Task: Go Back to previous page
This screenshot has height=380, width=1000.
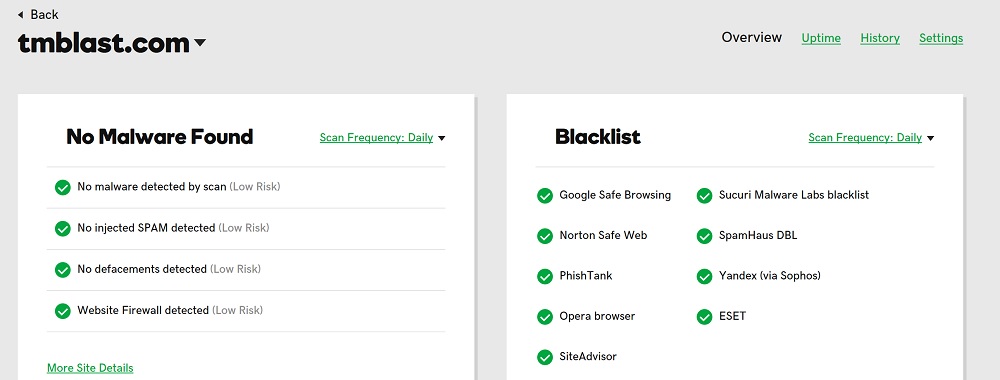Action: click(38, 15)
